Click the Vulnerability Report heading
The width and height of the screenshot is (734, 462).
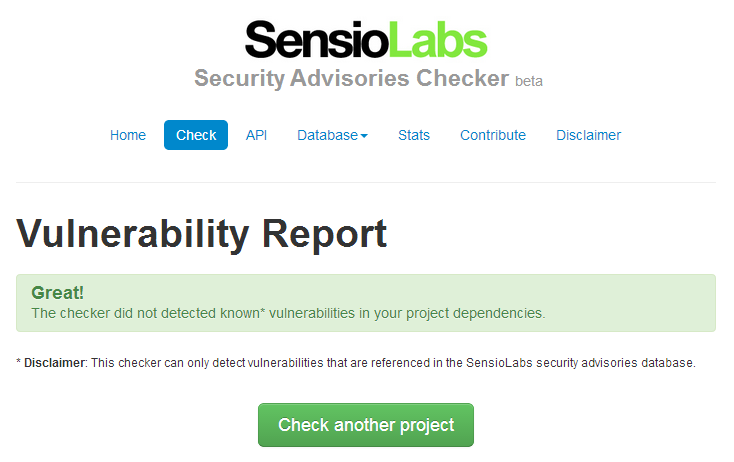(x=202, y=234)
